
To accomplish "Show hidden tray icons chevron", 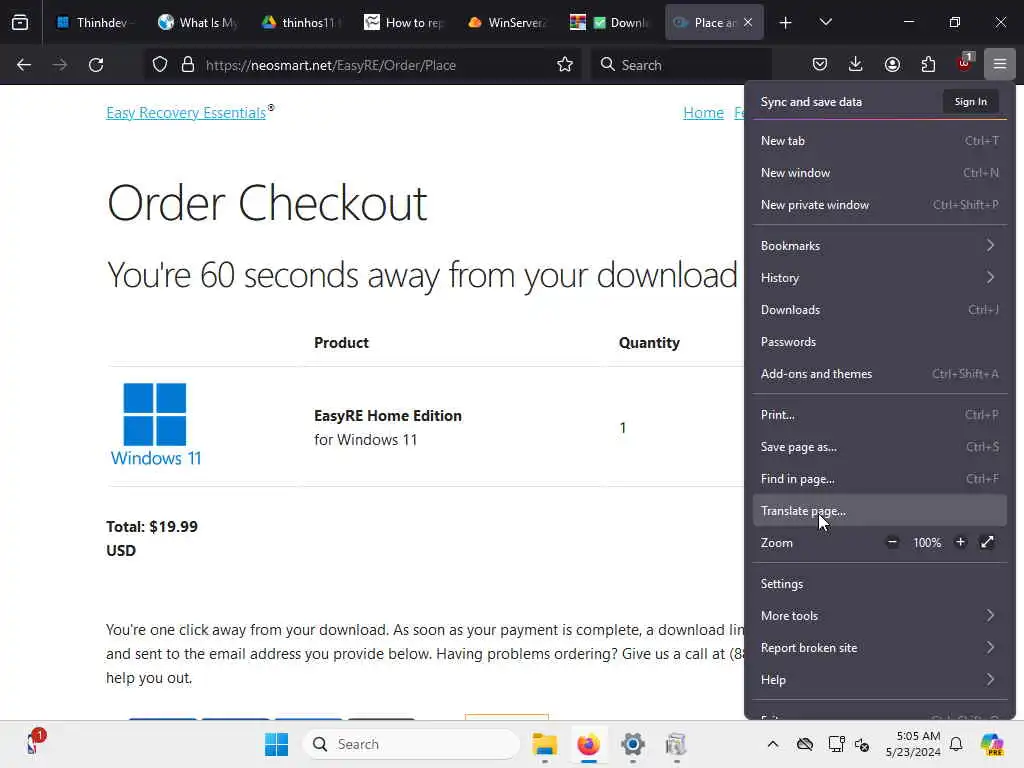I will tap(773, 744).
